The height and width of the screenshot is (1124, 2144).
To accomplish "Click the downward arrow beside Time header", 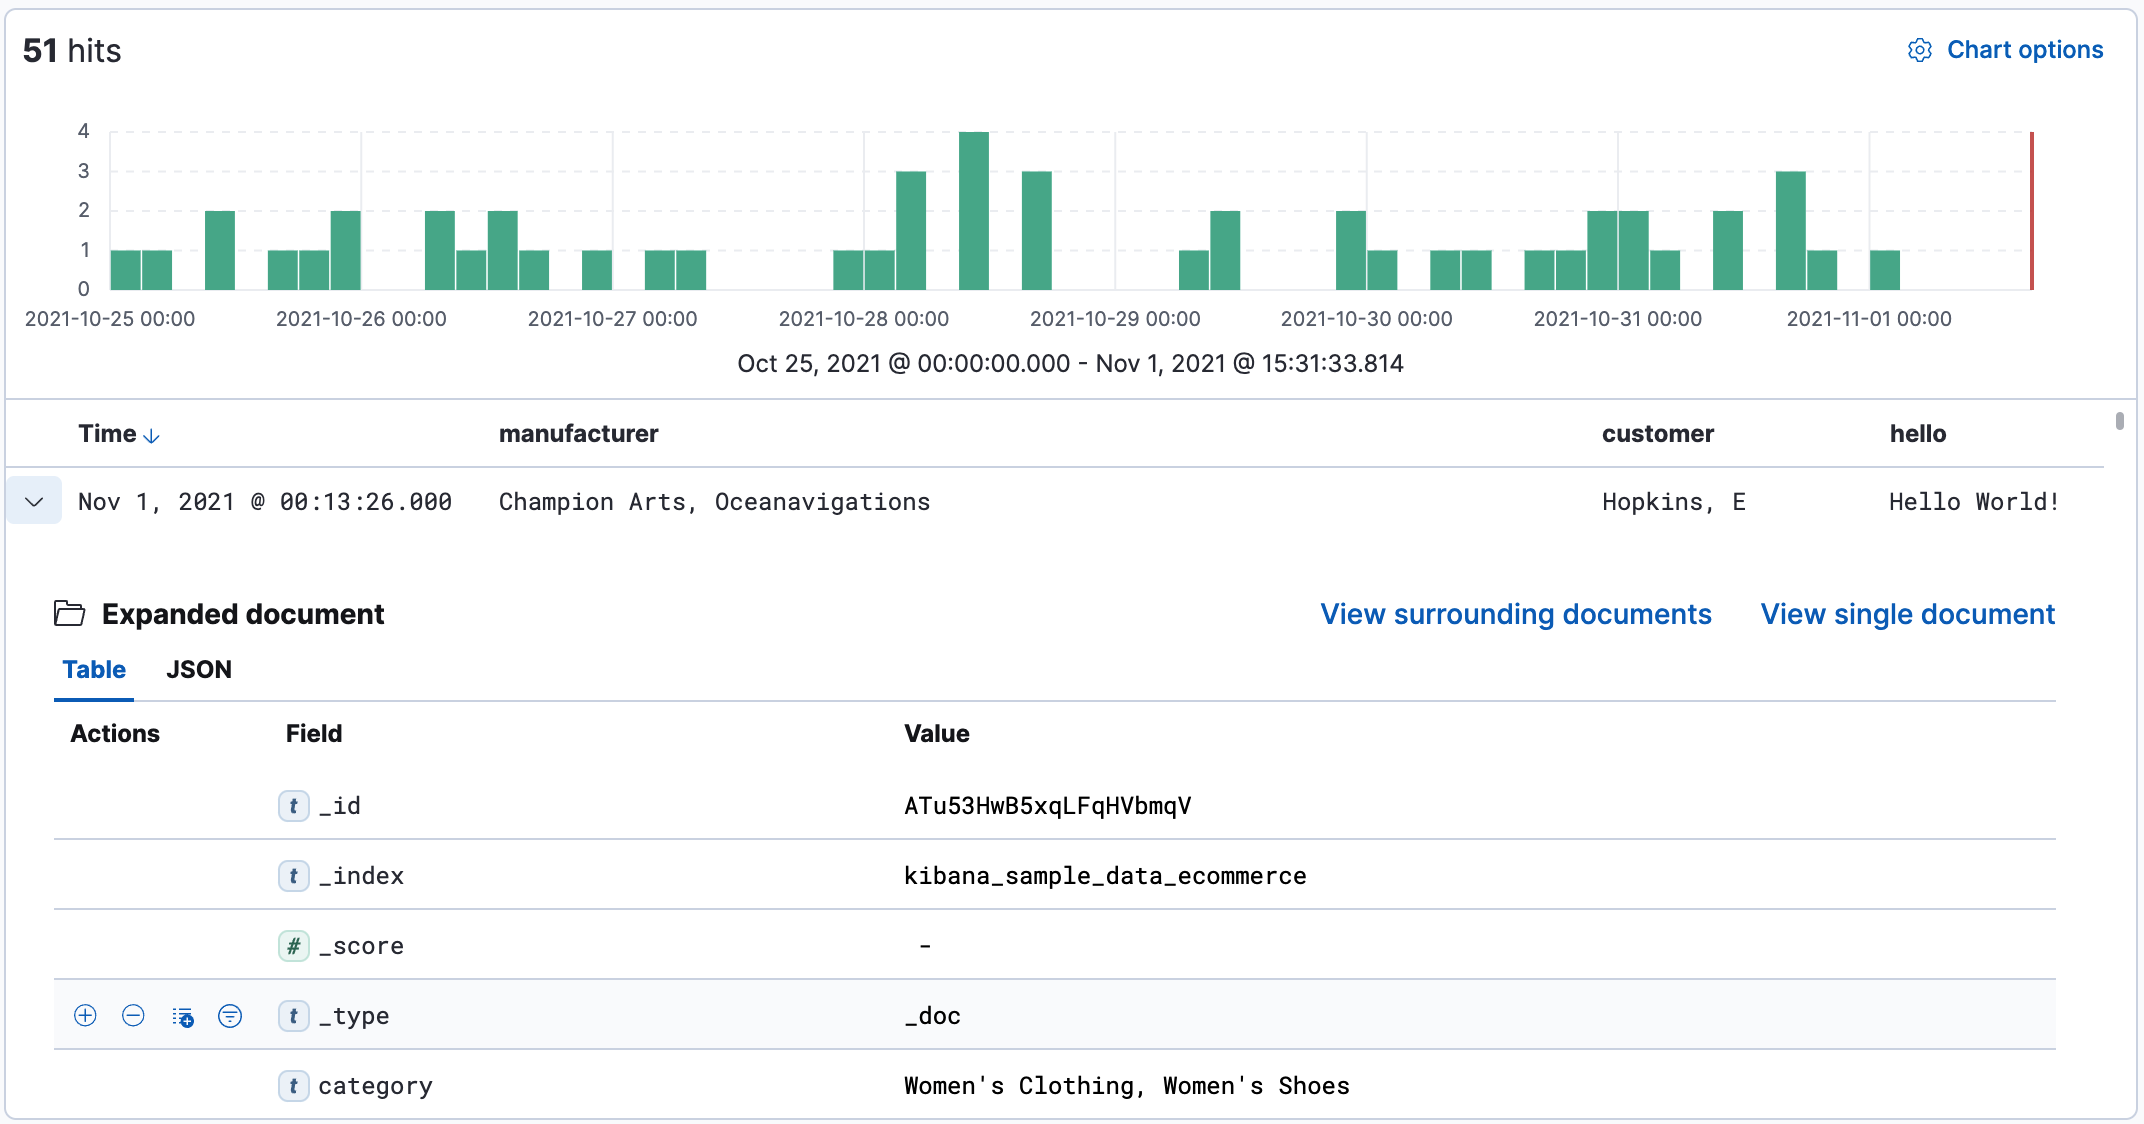I will (151, 436).
